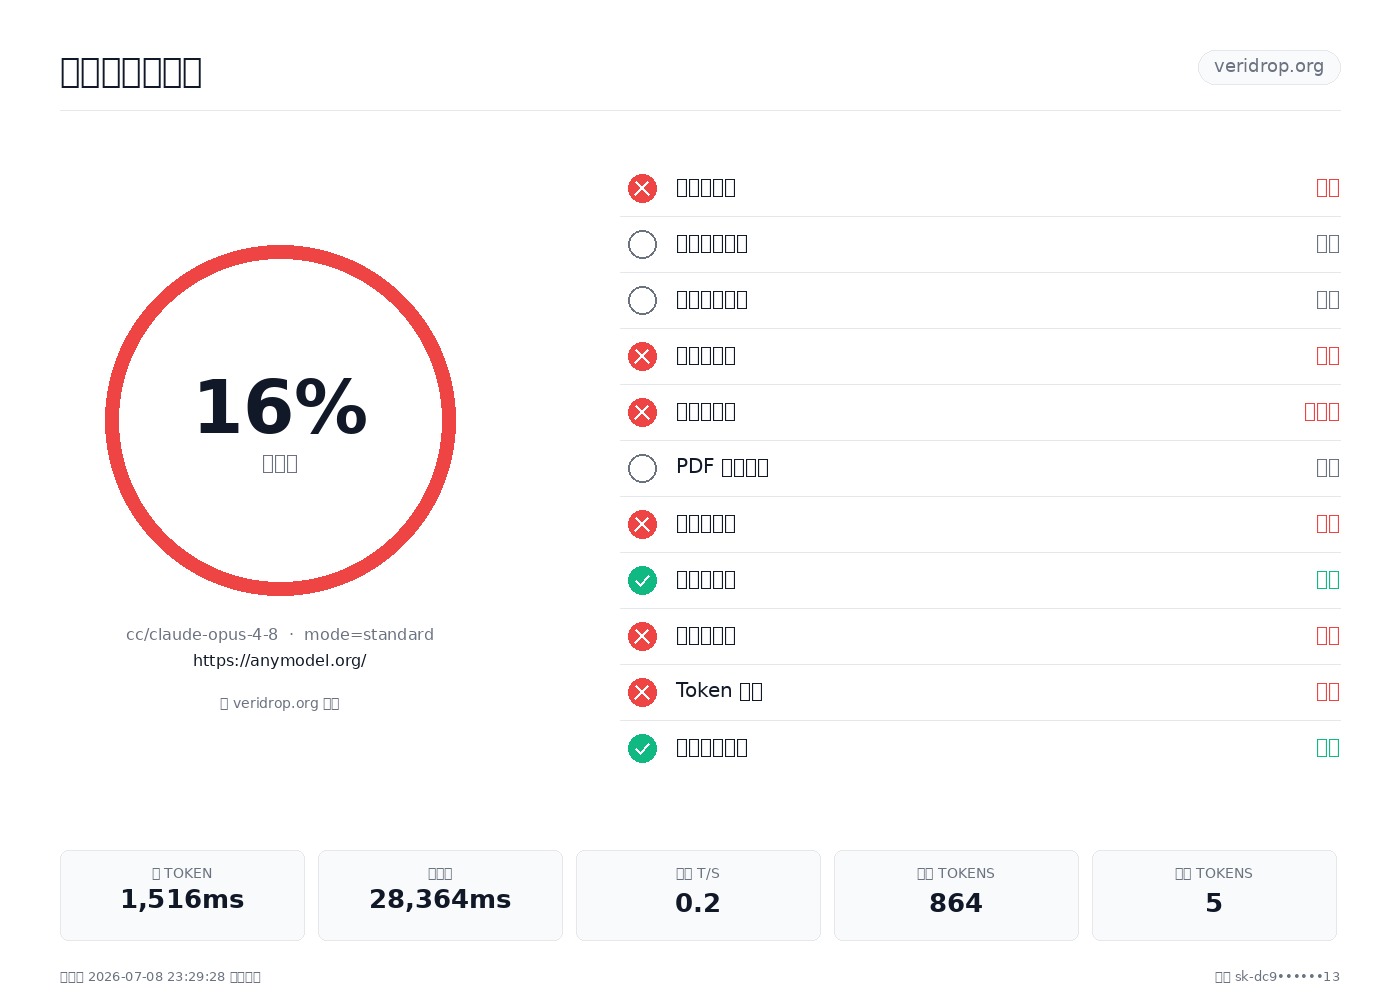The height and width of the screenshot is (1000, 1400).
Task: Open the https://anymodel.org/ link
Action: [x=280, y=661]
